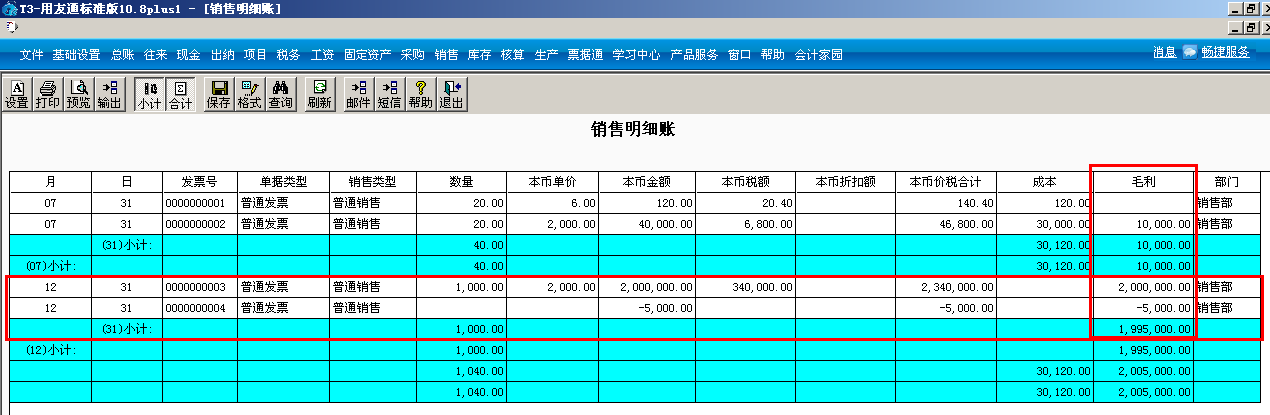Click the 保存 (Save) floppy disk icon
Screen dimensions: 1270x415
tap(219, 94)
